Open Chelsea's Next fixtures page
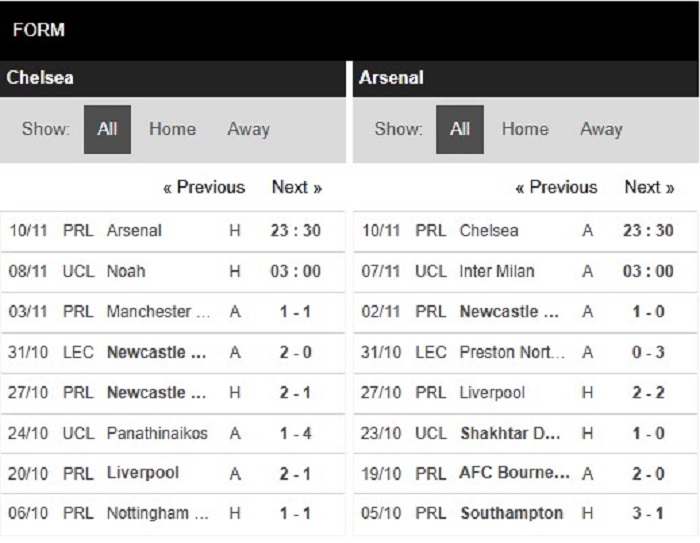The image size is (700, 543). [x=297, y=187]
